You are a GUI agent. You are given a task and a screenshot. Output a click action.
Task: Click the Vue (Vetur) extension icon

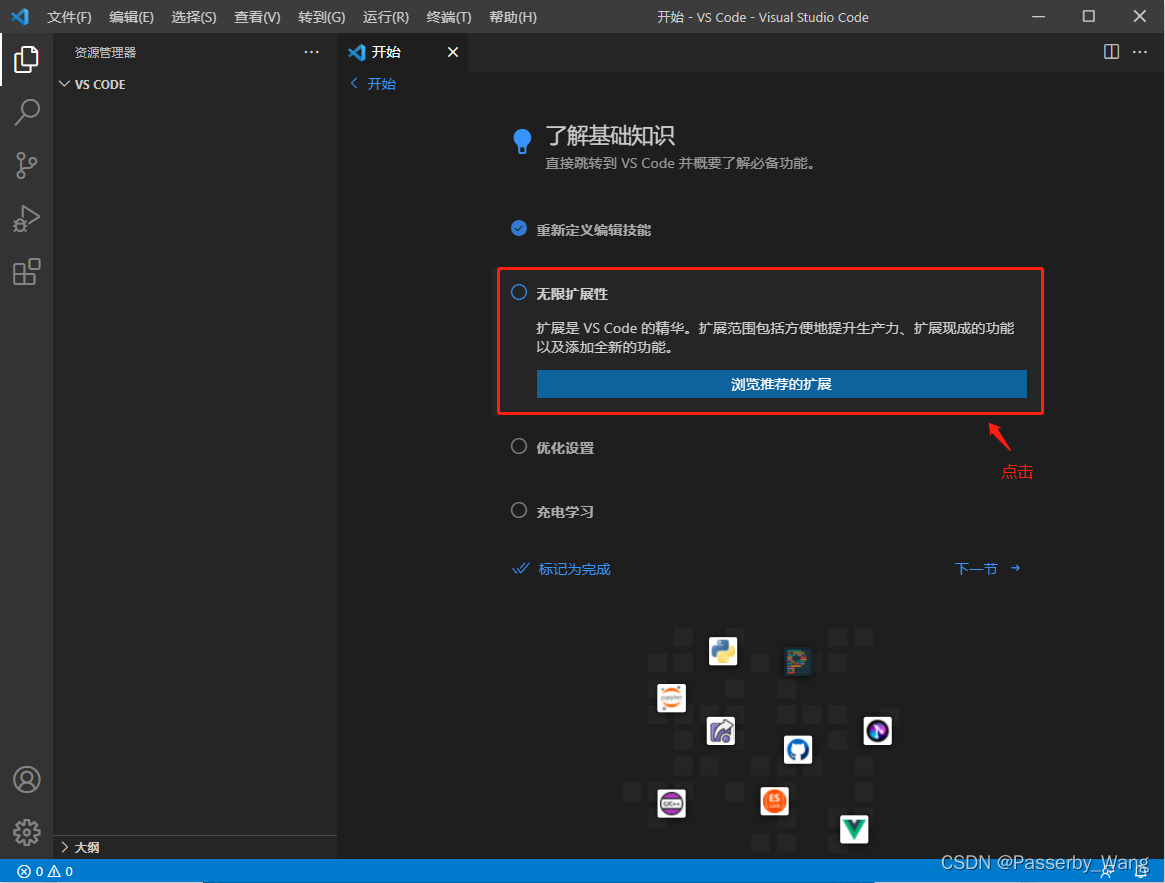[x=854, y=829]
